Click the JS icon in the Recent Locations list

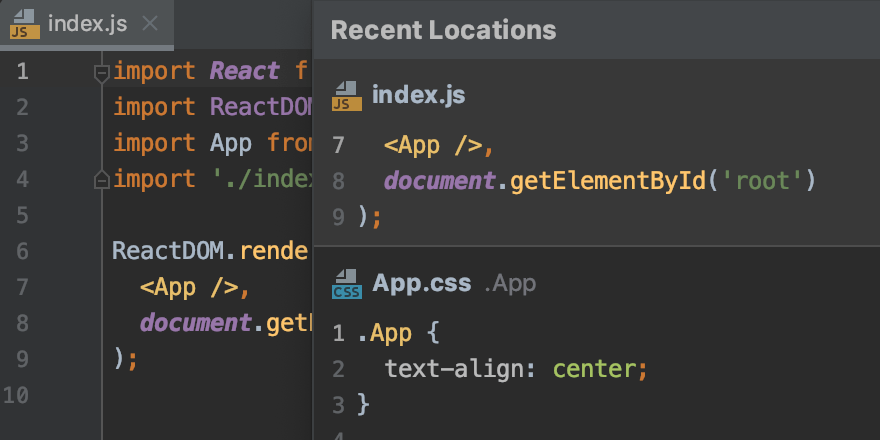pyautogui.click(x=346, y=95)
